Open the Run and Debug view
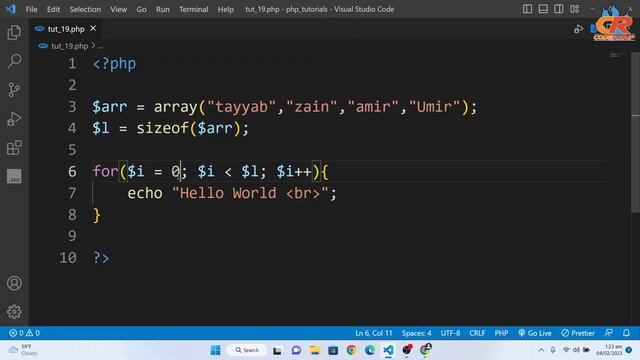The width and height of the screenshot is (640, 360). click(x=14, y=119)
